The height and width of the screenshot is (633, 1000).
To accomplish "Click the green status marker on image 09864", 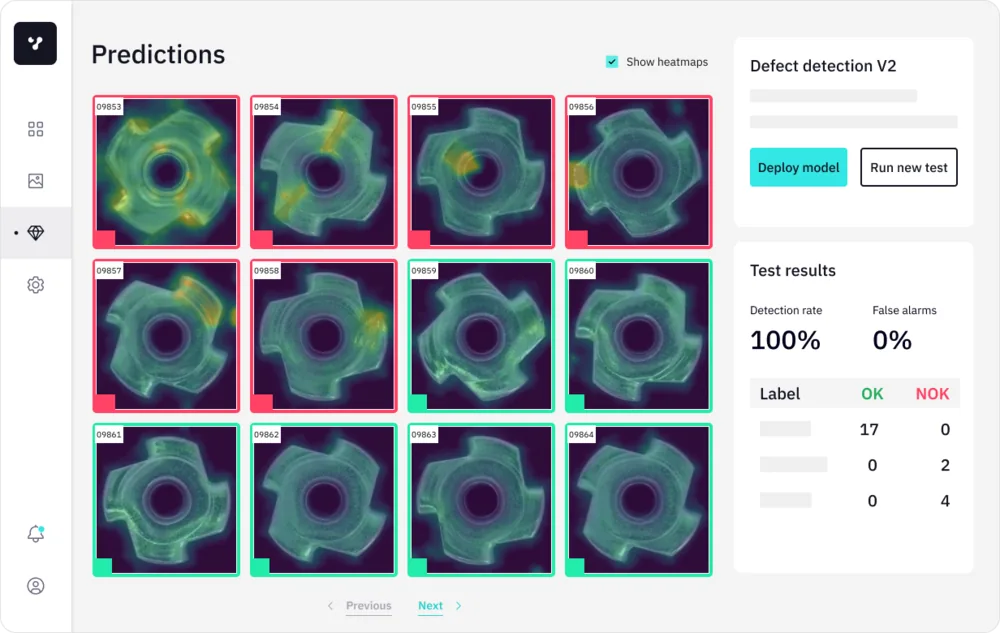I will click(x=575, y=567).
